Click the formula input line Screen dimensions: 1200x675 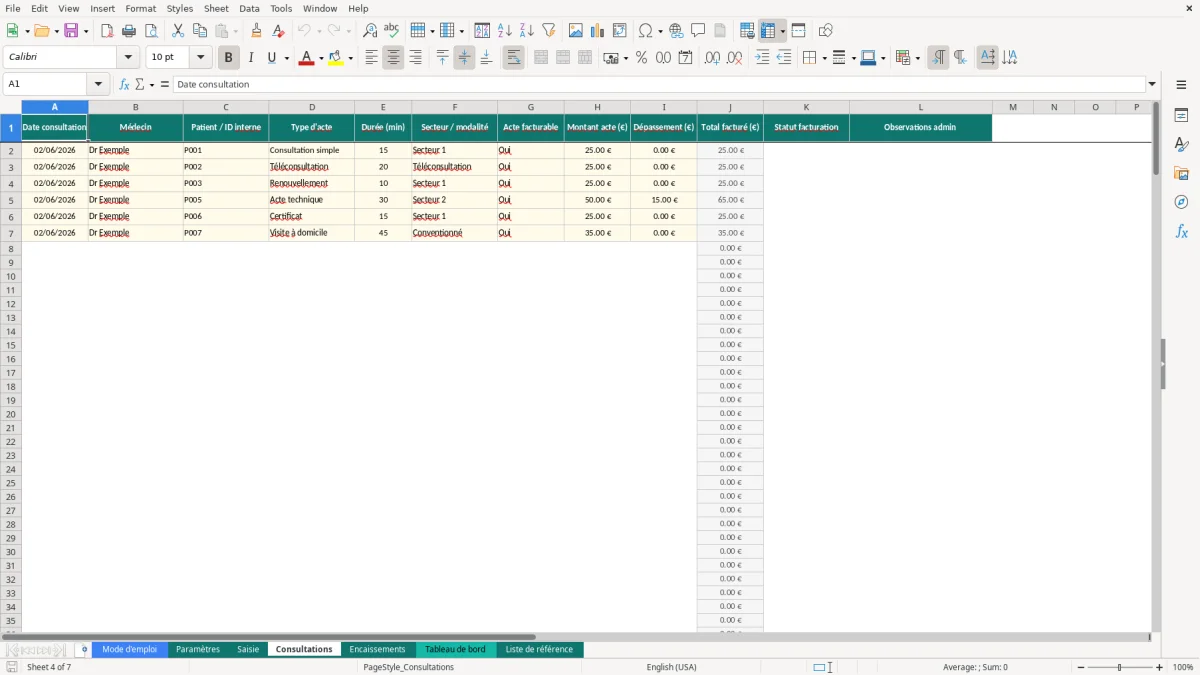click(659, 84)
